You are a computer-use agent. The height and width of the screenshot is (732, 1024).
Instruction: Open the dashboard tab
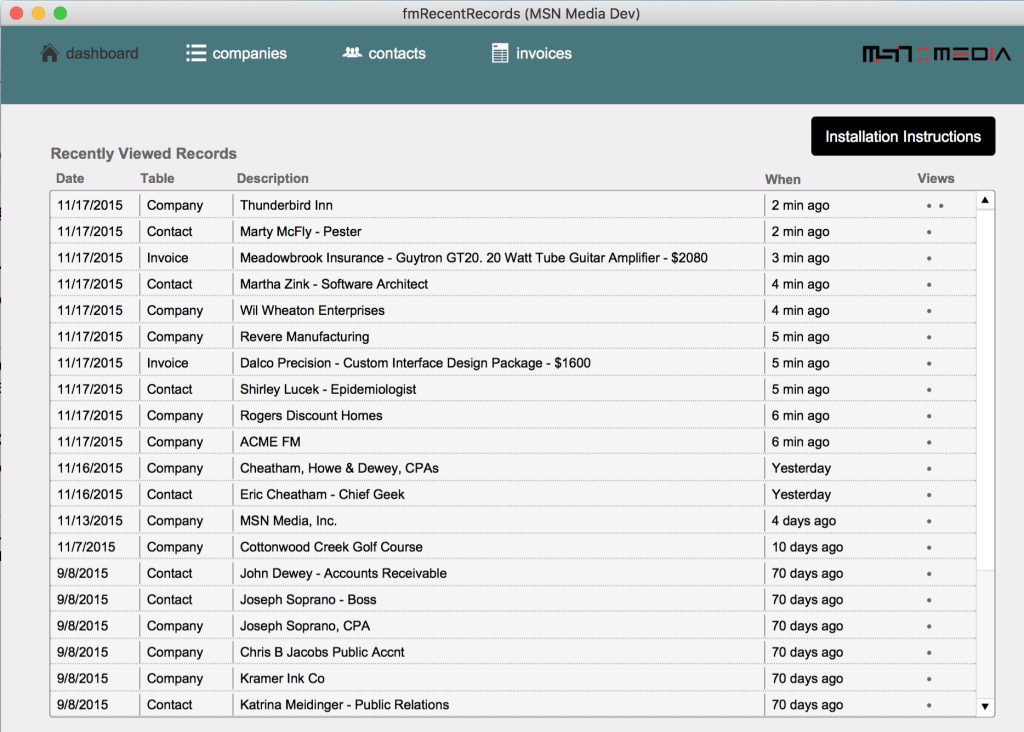[x=89, y=53]
